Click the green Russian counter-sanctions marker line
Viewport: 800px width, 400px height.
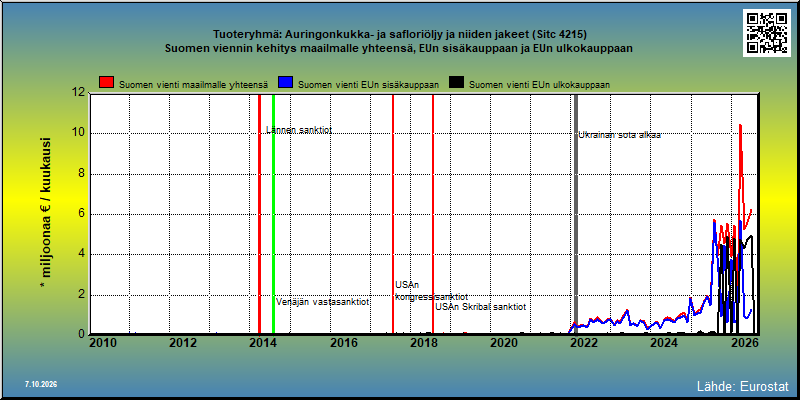click(x=273, y=214)
